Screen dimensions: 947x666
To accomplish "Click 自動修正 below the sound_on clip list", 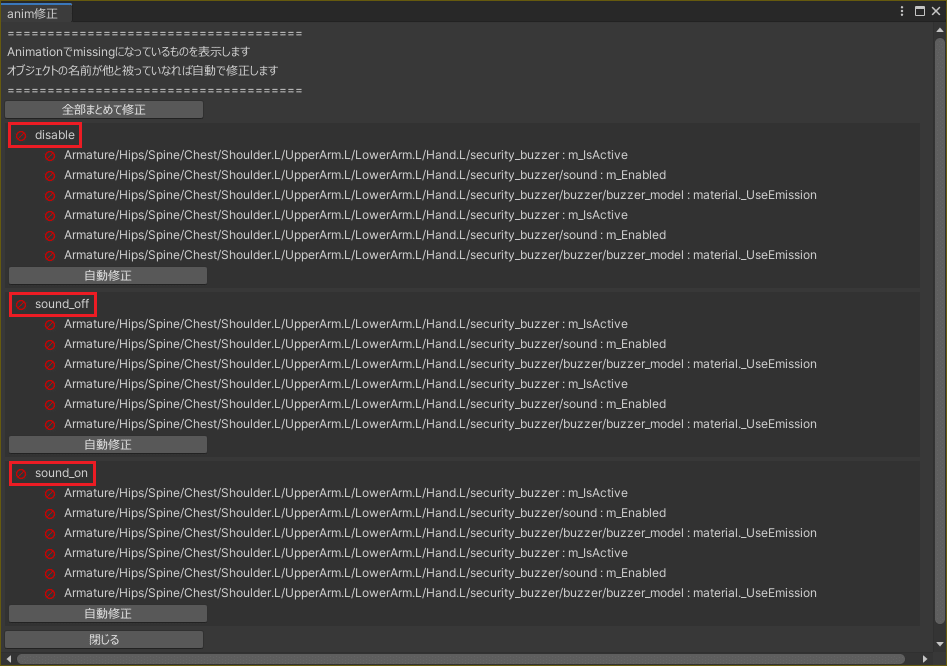I will point(108,613).
